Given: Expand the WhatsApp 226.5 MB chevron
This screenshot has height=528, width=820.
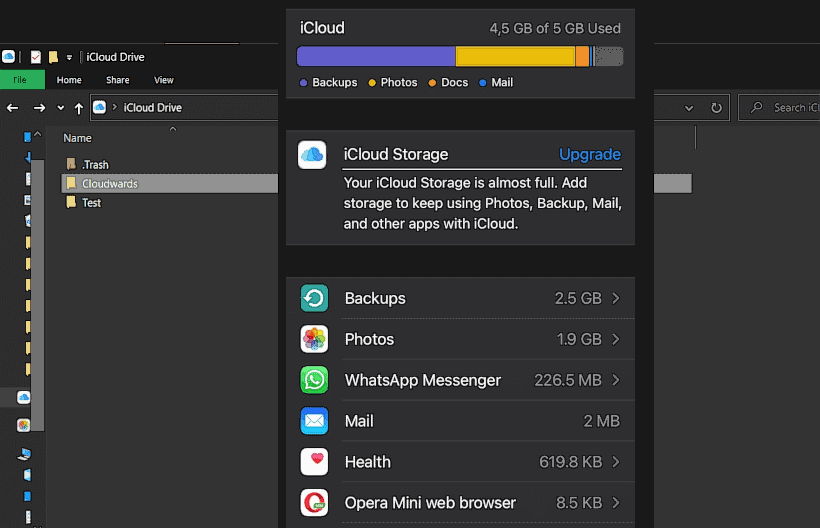Looking at the screenshot, I should pyautogui.click(x=616, y=380).
